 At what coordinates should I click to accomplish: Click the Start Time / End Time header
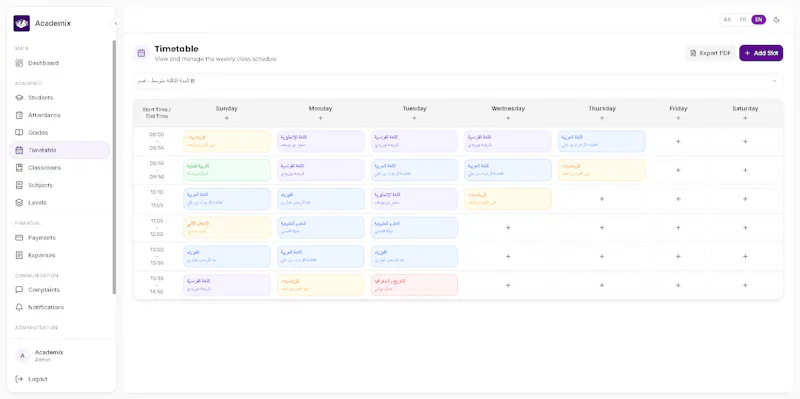point(157,113)
